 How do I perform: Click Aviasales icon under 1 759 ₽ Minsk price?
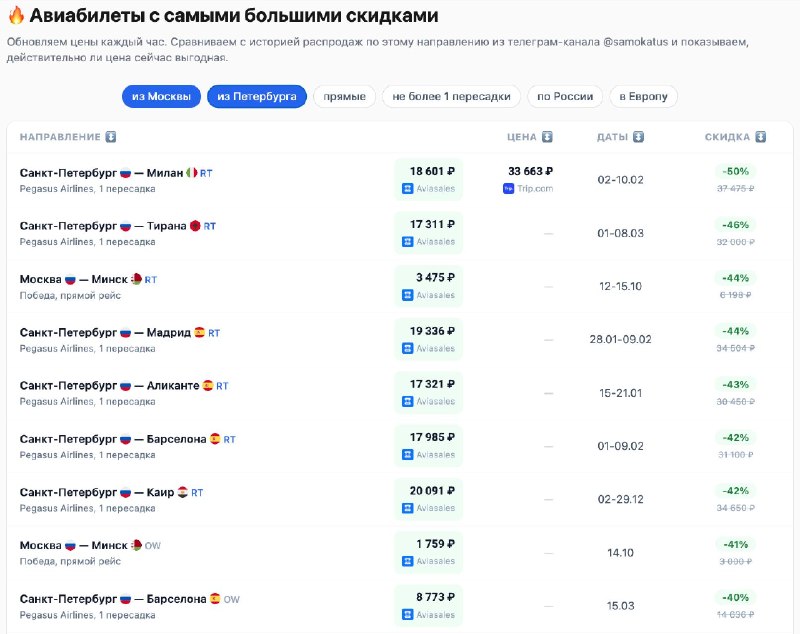point(407,561)
